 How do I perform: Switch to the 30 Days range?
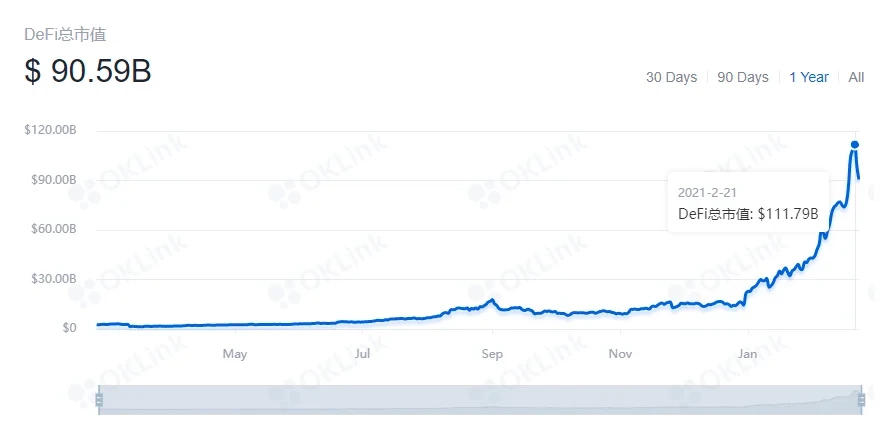[671, 77]
